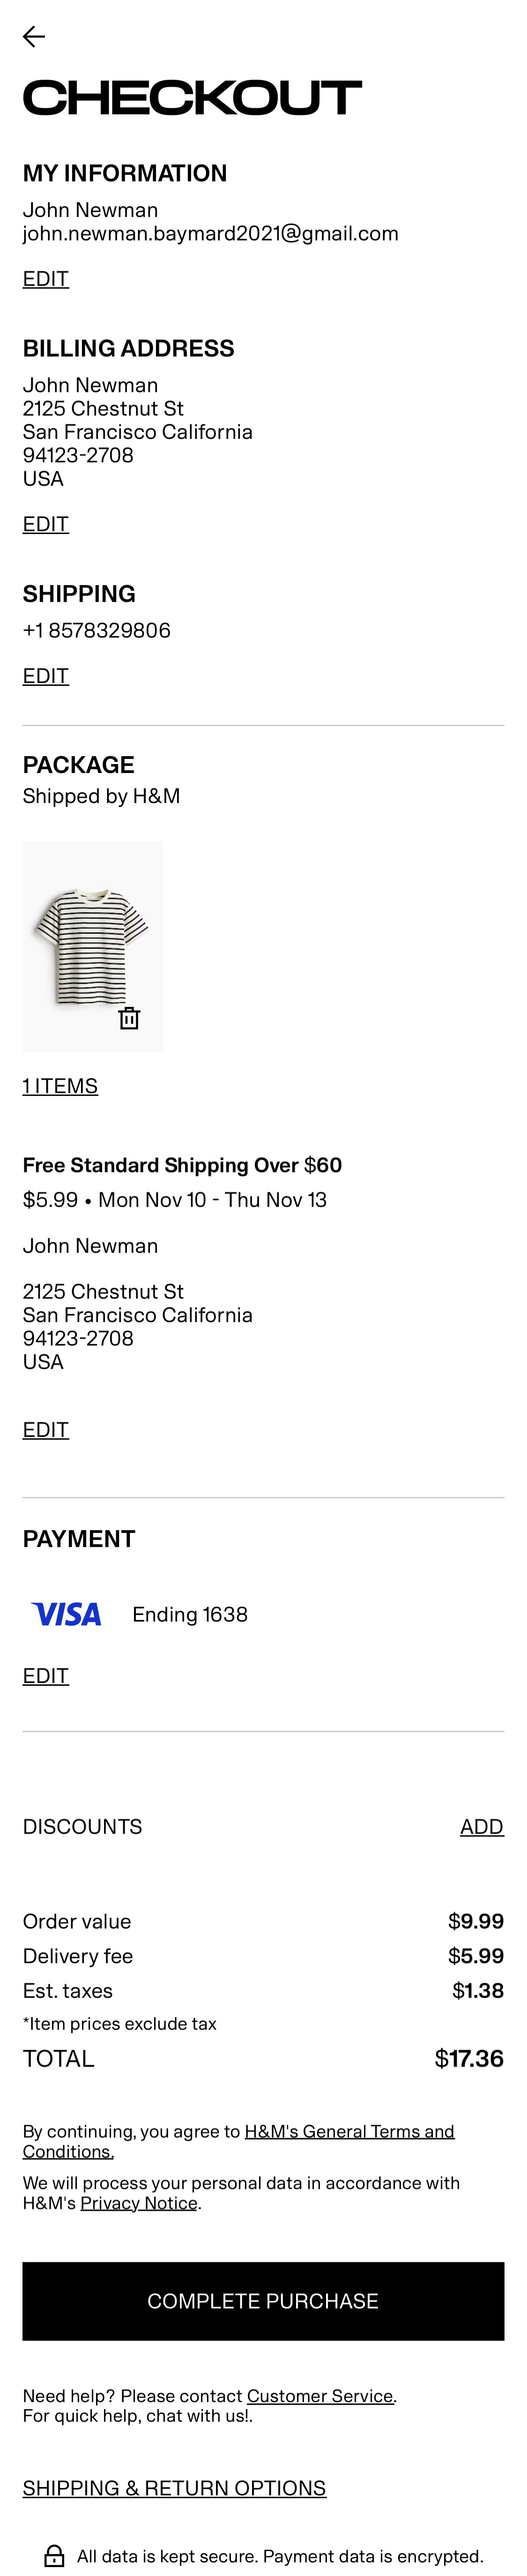Screen dimensions: 527x2576
Task: Edit the shipping phone number
Action: coord(46,676)
